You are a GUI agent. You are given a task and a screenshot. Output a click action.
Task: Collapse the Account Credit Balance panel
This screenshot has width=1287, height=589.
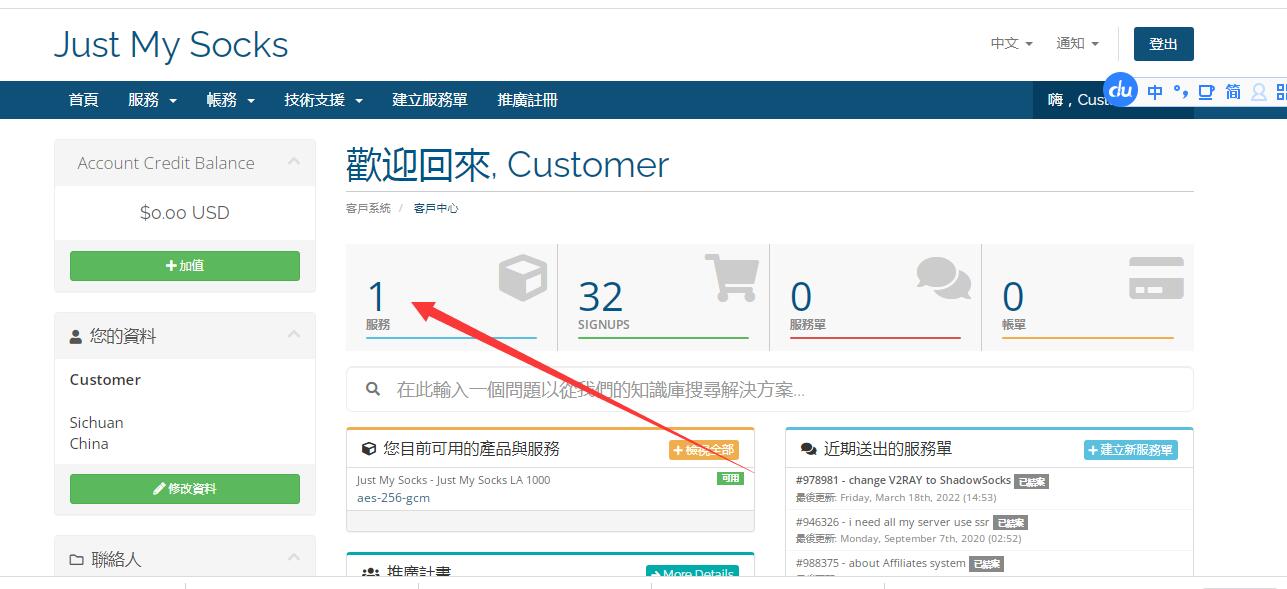[x=295, y=162]
